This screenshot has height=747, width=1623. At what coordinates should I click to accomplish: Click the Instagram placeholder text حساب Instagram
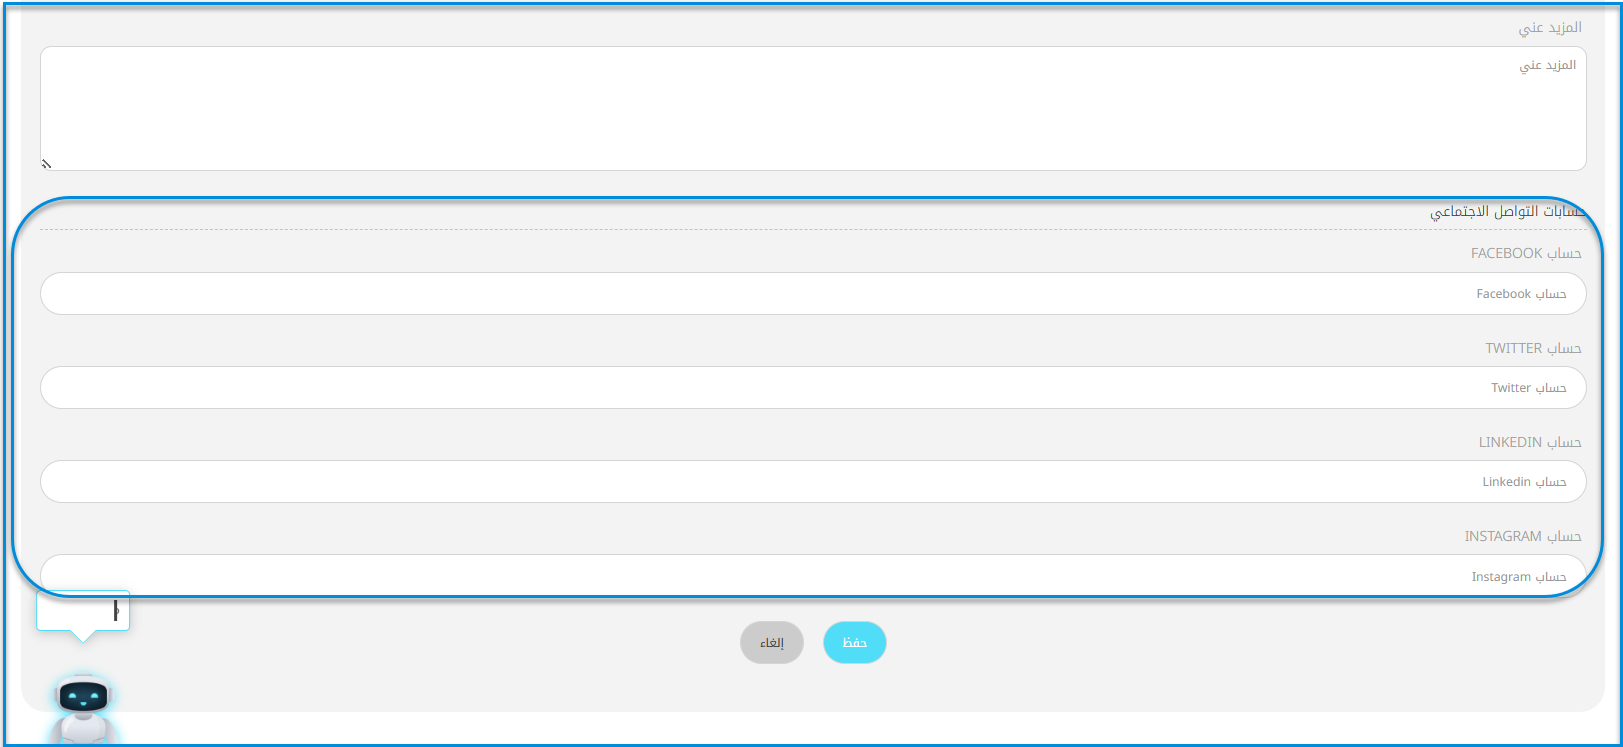point(1519,577)
